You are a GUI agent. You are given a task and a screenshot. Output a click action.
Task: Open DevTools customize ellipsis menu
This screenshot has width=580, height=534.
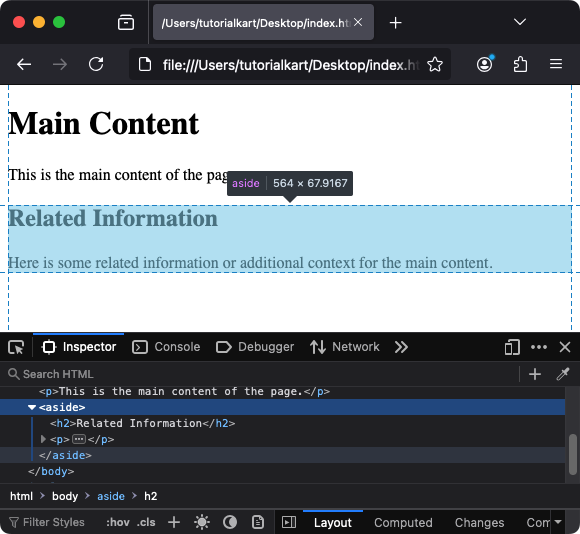click(539, 347)
